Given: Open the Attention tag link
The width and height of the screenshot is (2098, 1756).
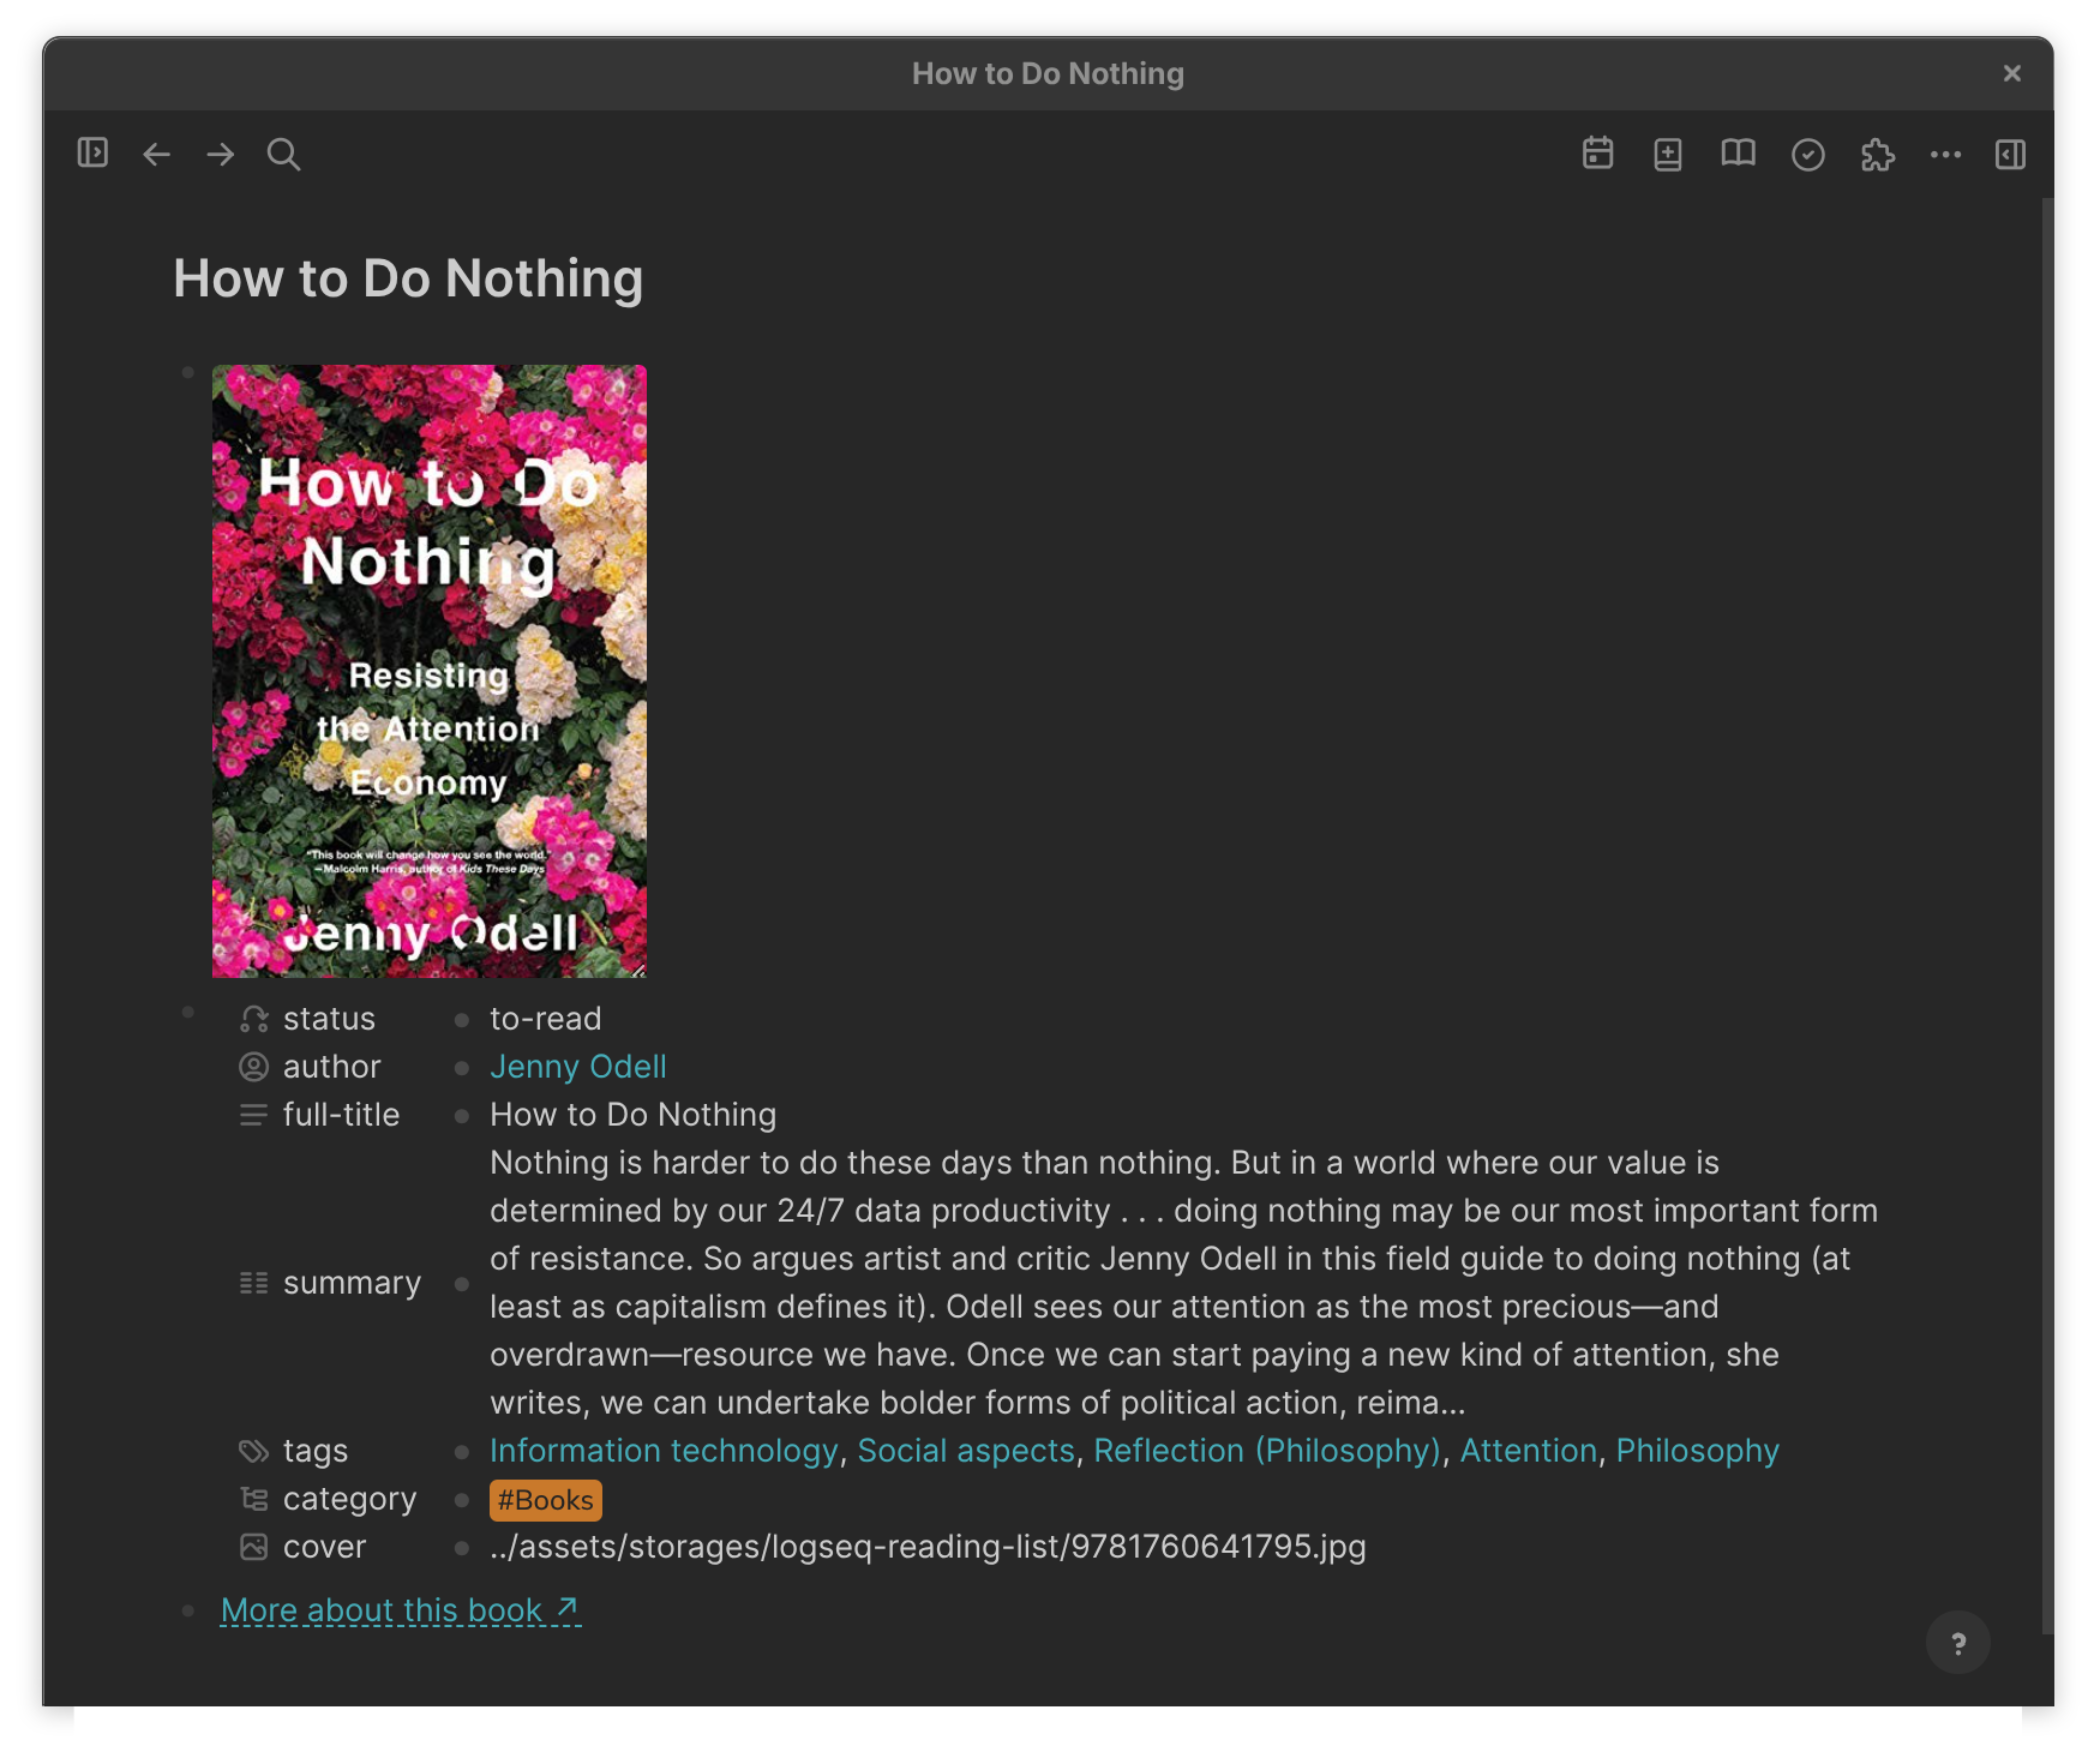Looking at the screenshot, I should click(1528, 1450).
